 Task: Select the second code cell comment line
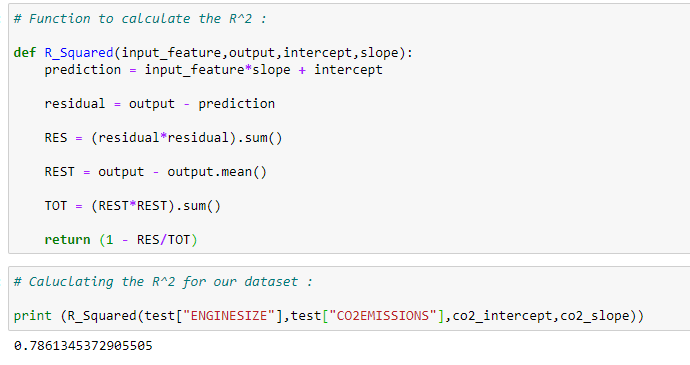click(x=163, y=282)
